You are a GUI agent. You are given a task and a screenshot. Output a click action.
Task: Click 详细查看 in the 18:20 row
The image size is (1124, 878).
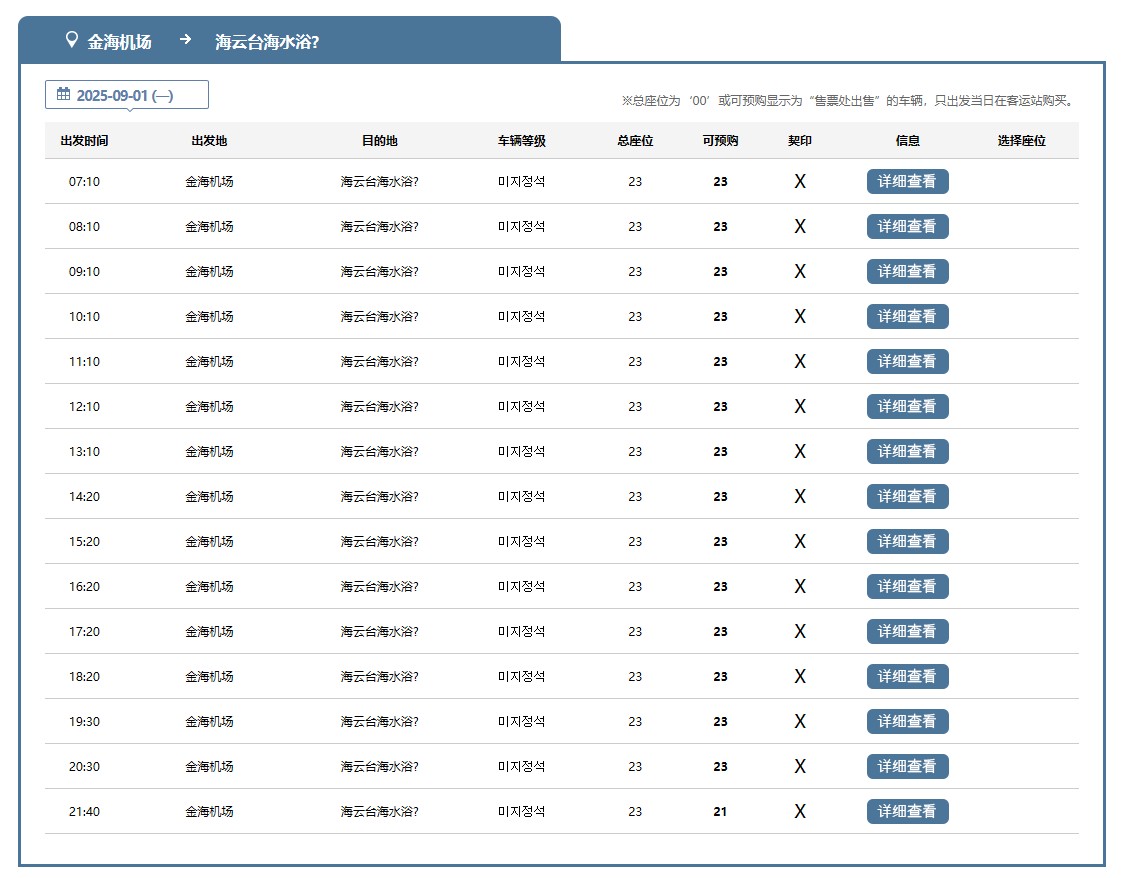click(x=907, y=677)
